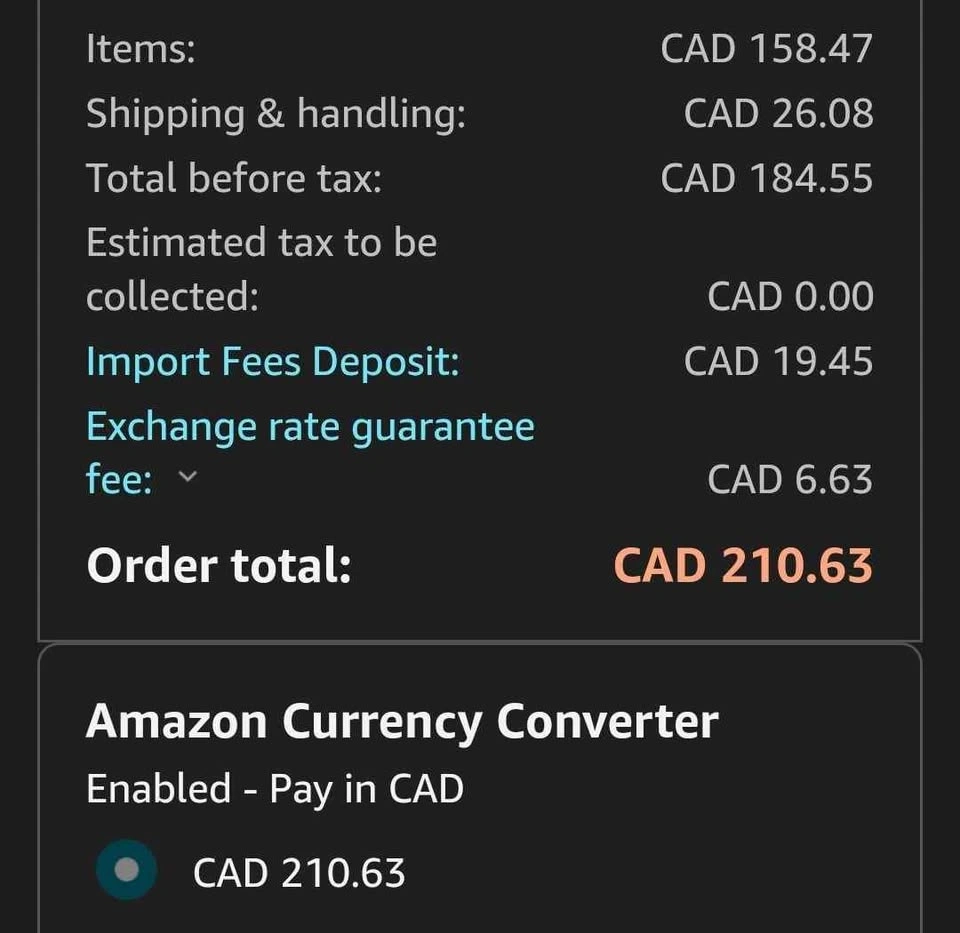Click the "fee:" text beside the chevron
Image resolution: width=960 pixels, height=933 pixels.
point(120,480)
